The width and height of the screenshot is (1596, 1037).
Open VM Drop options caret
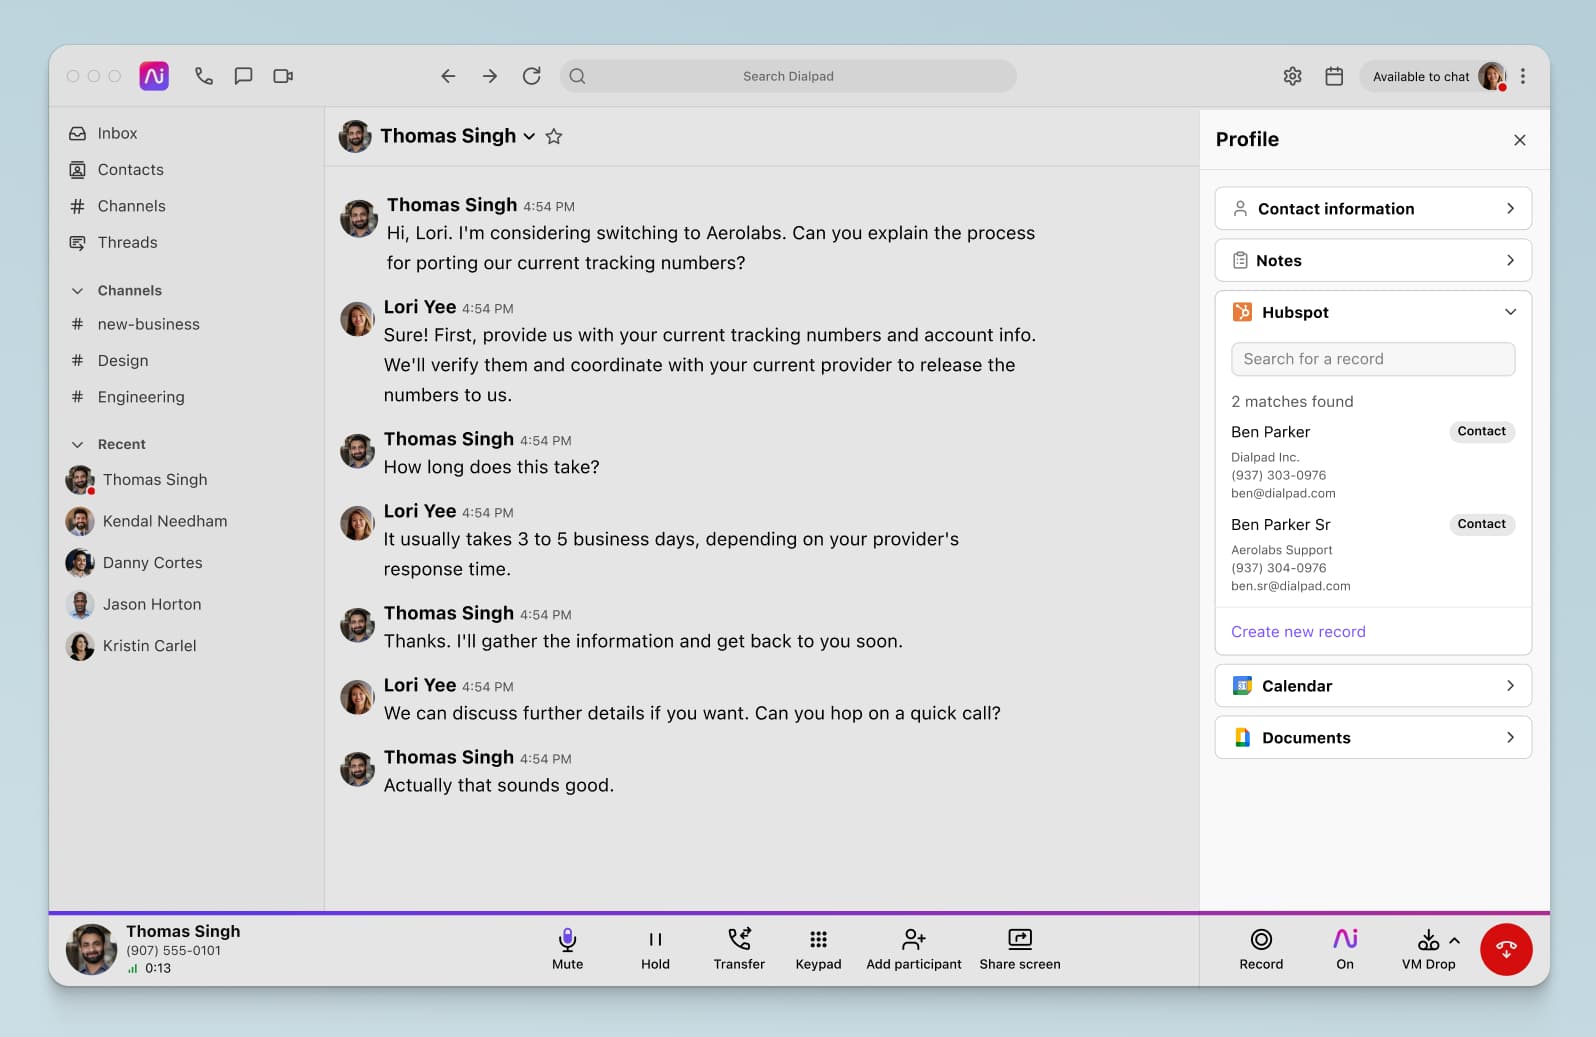coord(1454,940)
